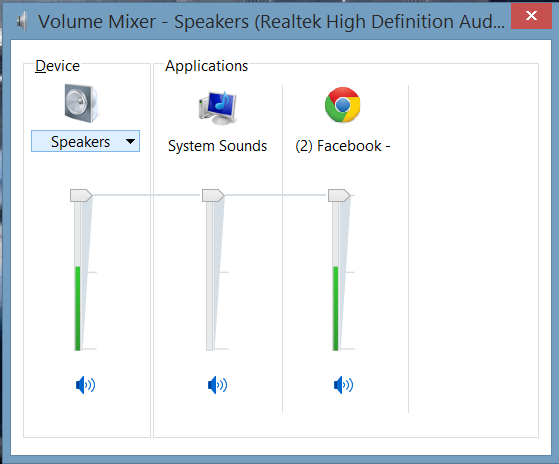559x464 pixels.
Task: Click the Applications group label
Action: tap(206, 66)
